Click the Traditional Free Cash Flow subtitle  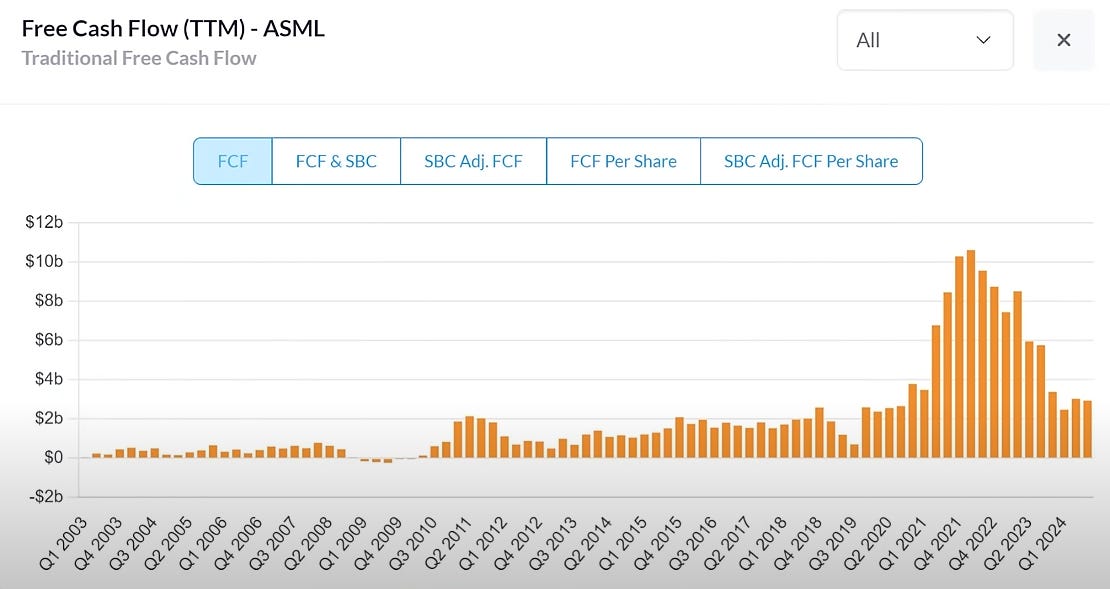pyautogui.click(x=139, y=59)
